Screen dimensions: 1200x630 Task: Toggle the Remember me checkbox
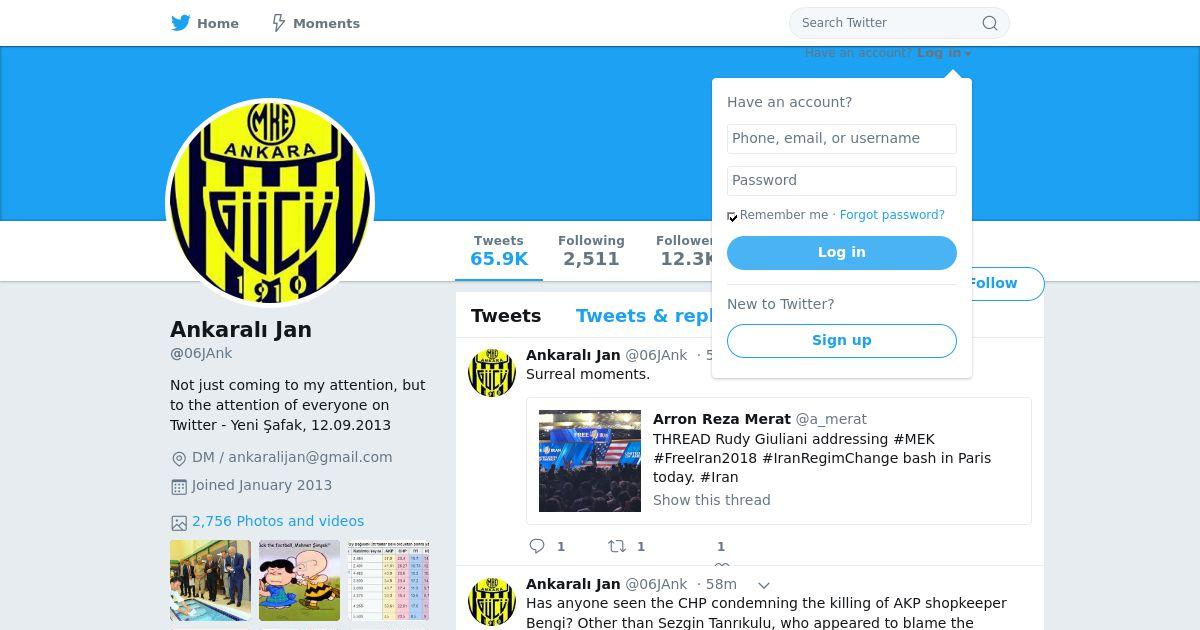[x=732, y=216]
